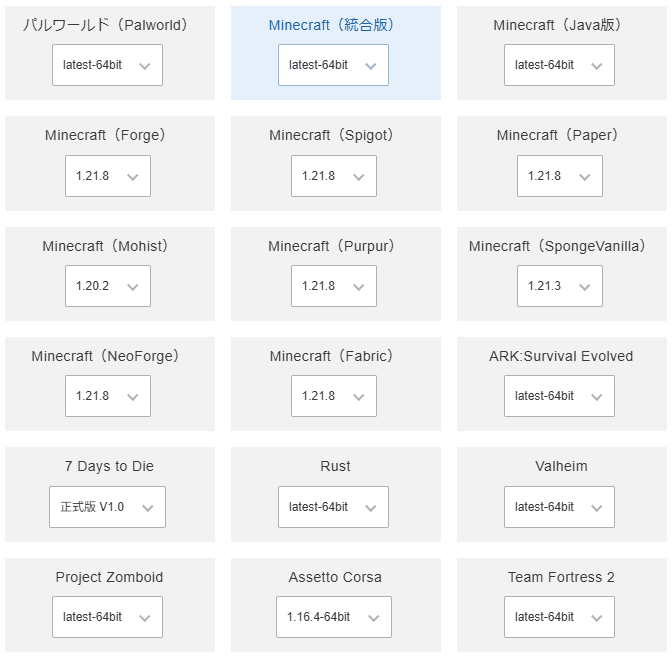Open the Minecraft Purpur version dropdown

coord(333,286)
